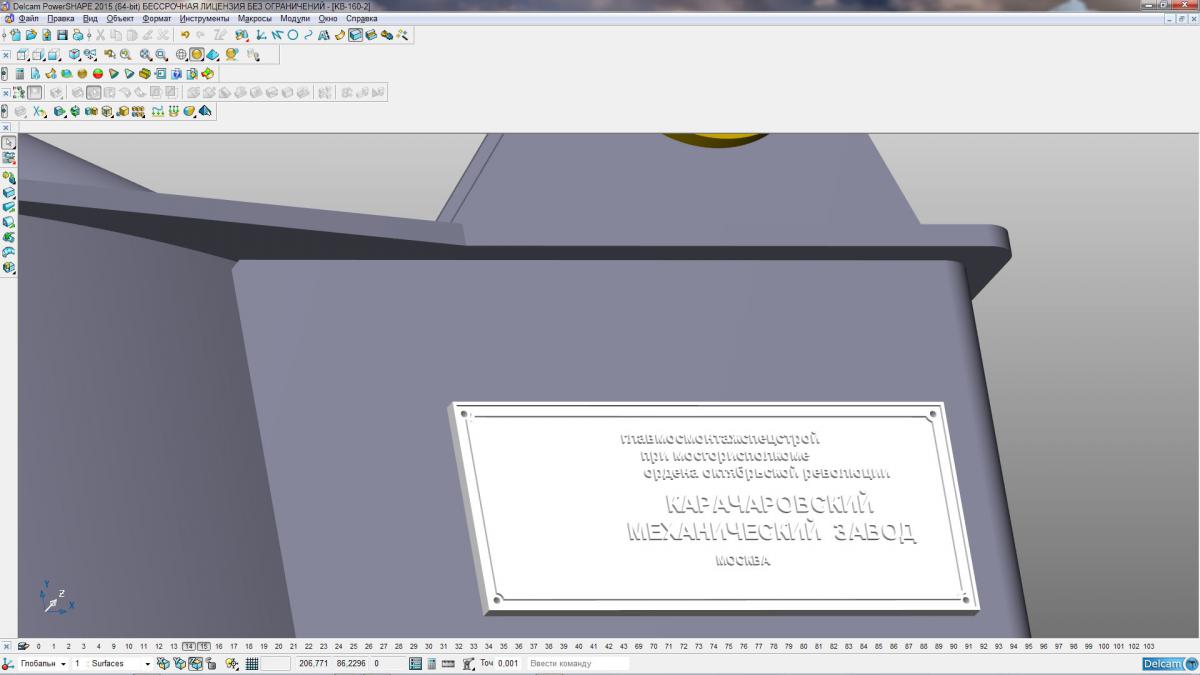1200x675 pixels.
Task: Select the Solid tool icon on main toolbar
Action: coord(355,35)
